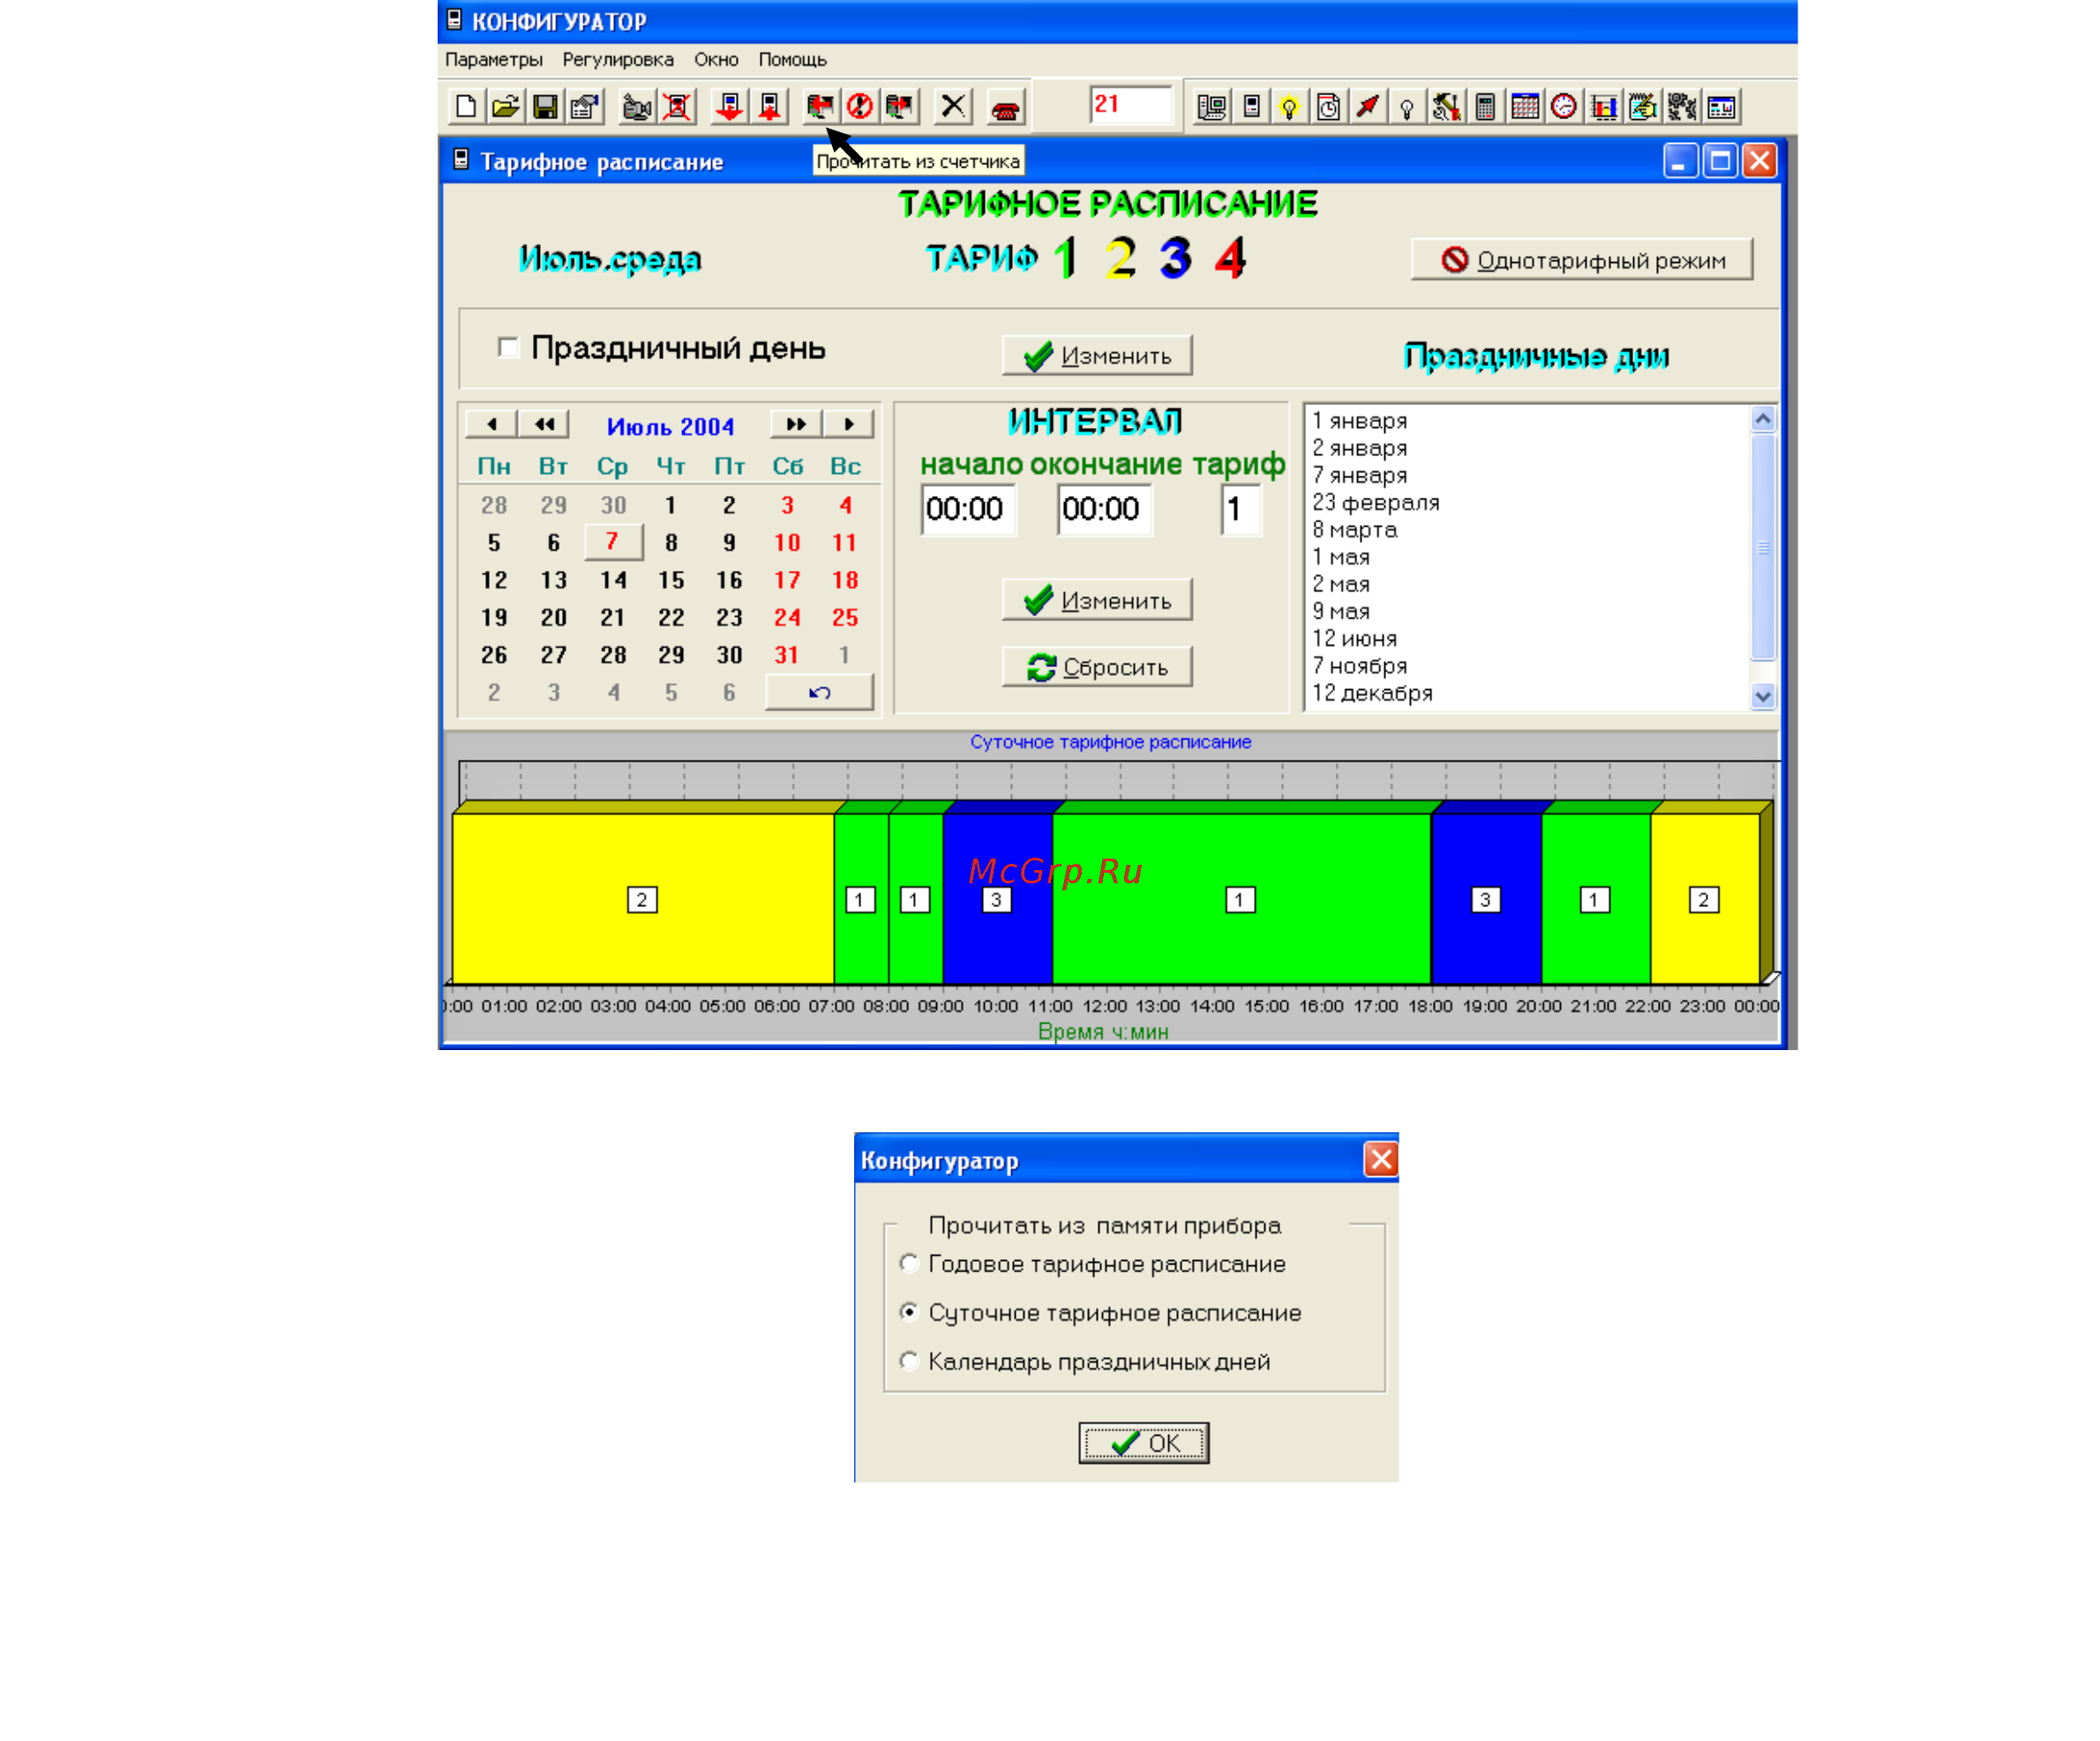Screen dimensions: 2100x1741
Task: Toggle the Праздничный день checkbox
Action: 508,347
